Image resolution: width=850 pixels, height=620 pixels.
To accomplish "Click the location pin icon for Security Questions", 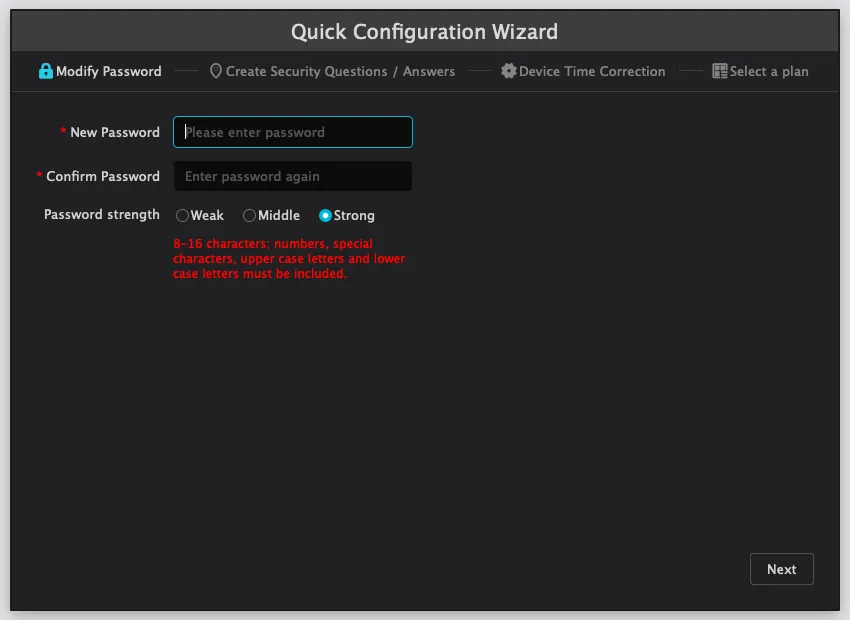I will tap(216, 71).
